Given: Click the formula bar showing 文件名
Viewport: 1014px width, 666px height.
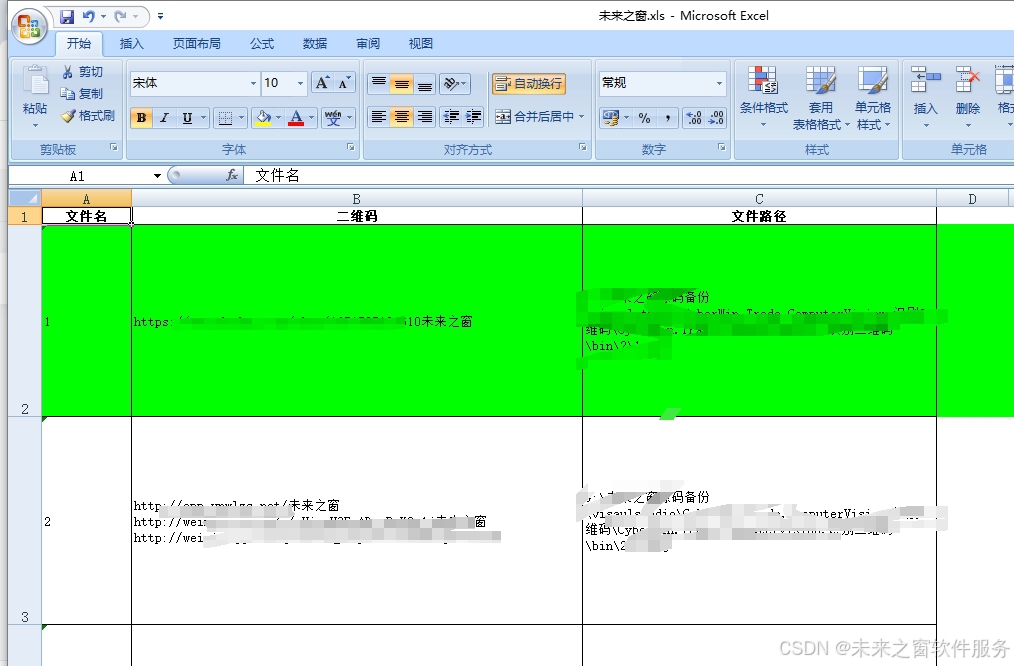Looking at the screenshot, I should [627, 175].
